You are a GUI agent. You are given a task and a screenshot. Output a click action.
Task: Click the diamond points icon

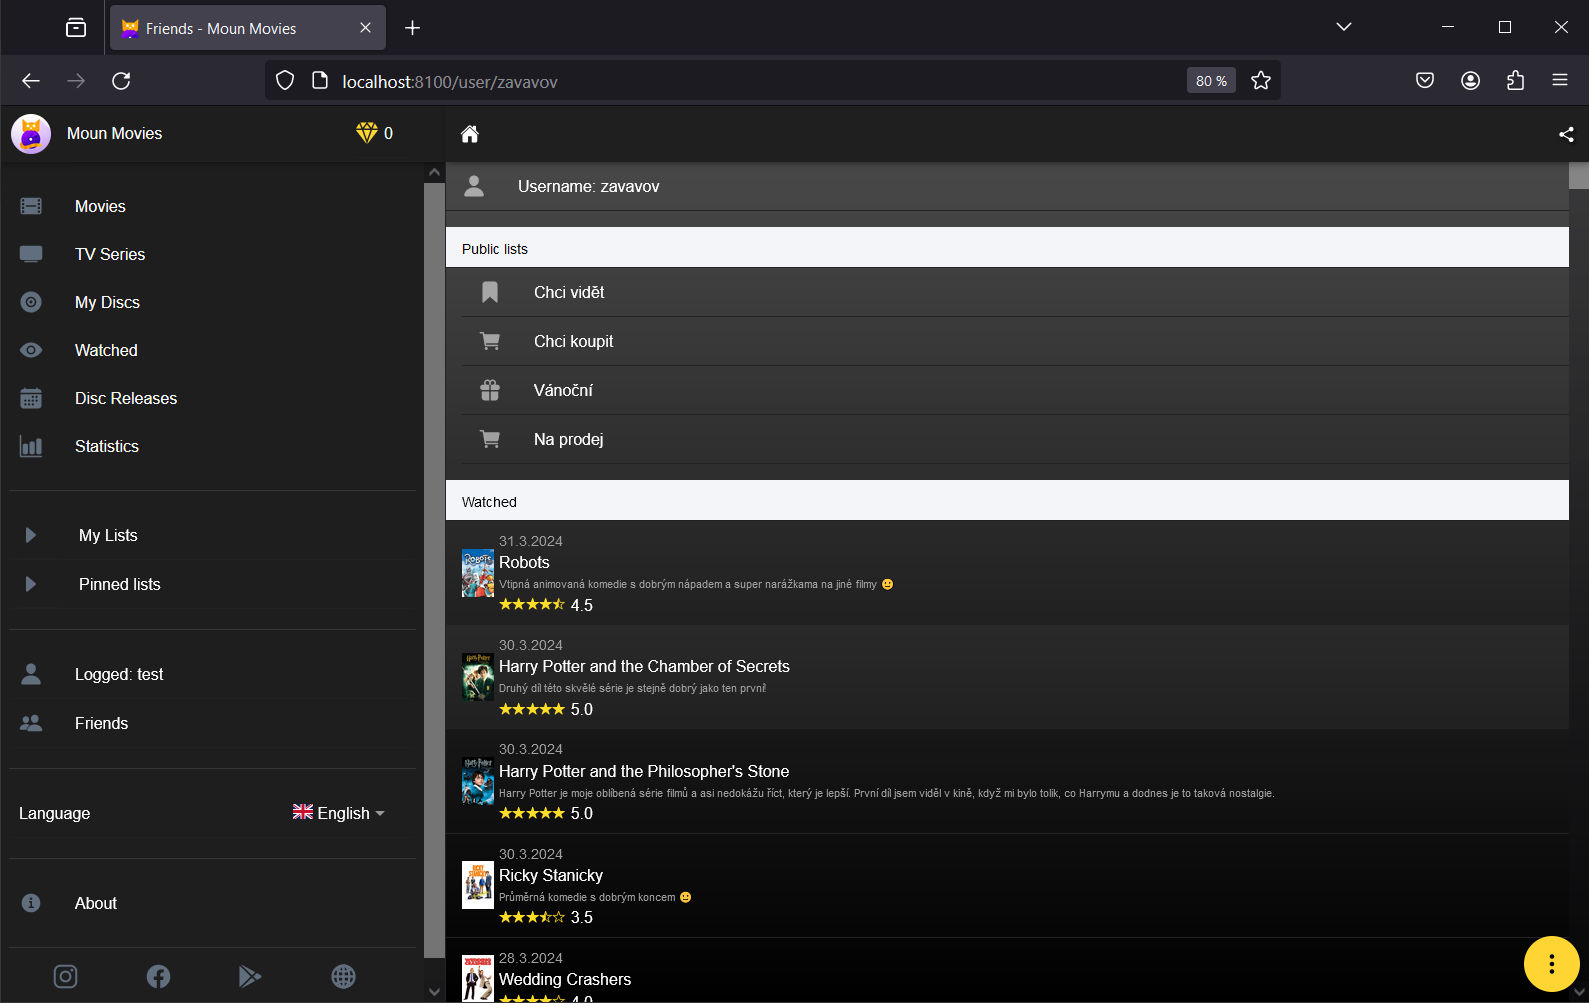pyautogui.click(x=367, y=133)
